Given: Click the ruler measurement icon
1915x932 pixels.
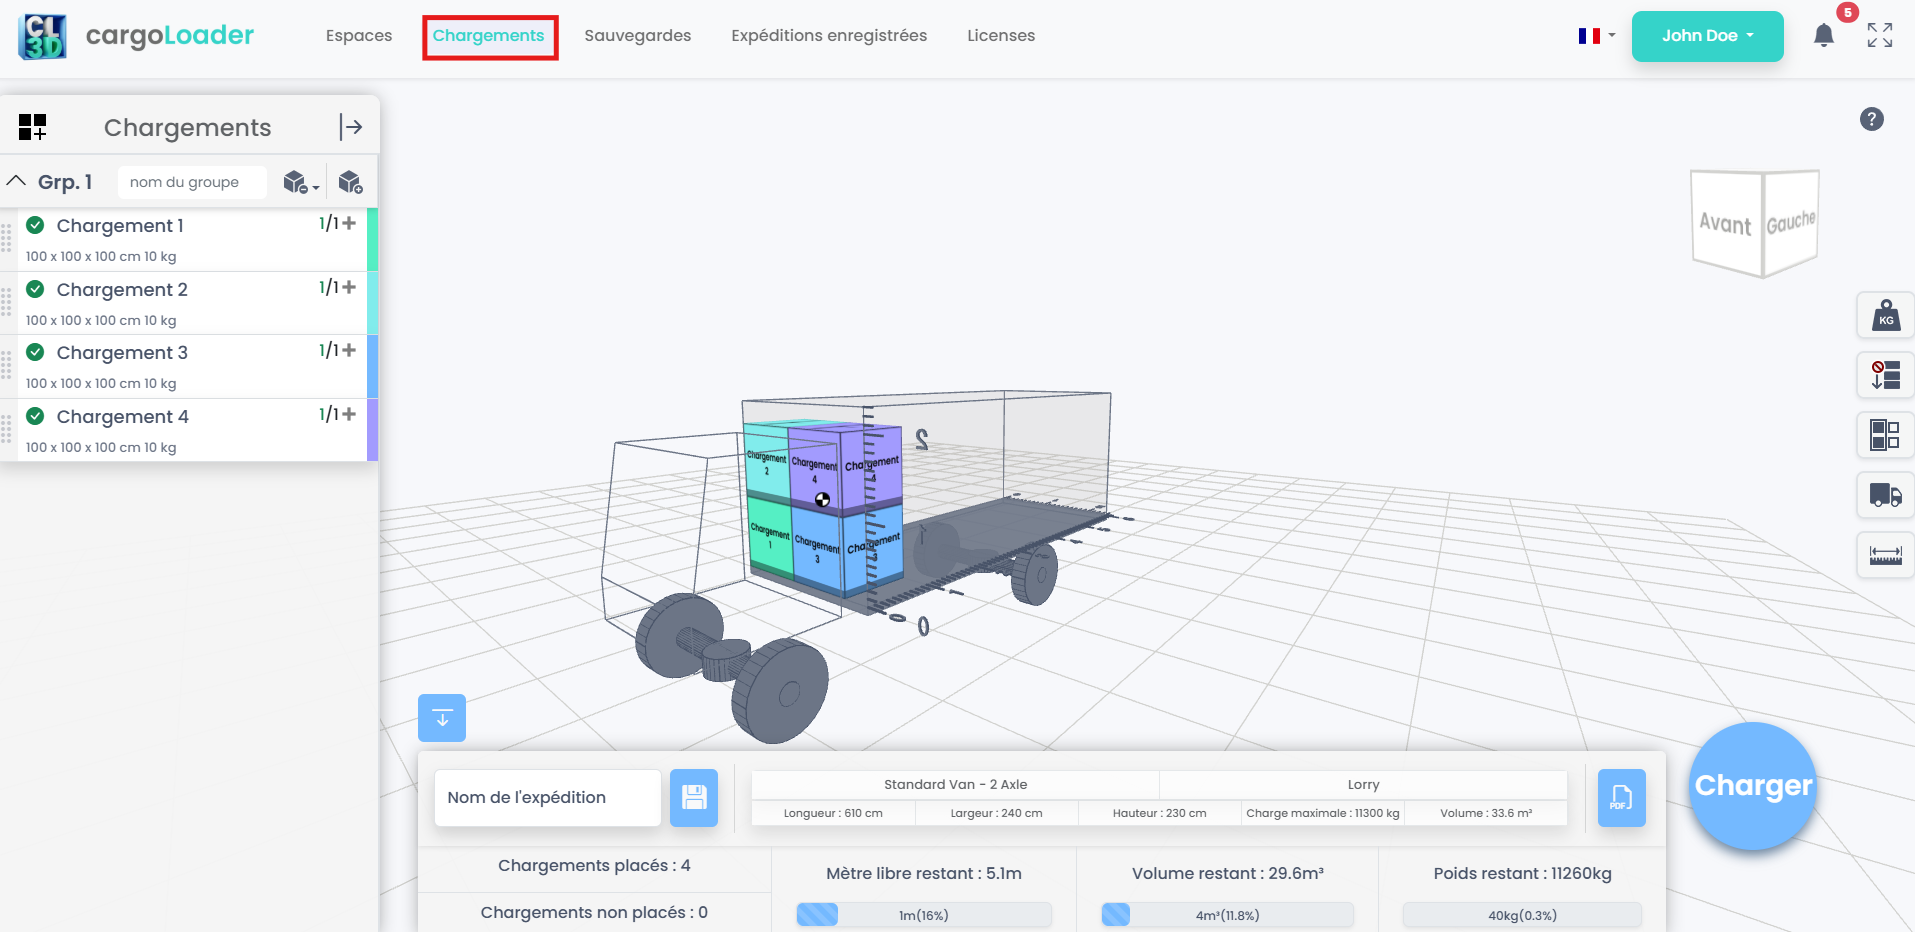Looking at the screenshot, I should tap(1885, 554).
